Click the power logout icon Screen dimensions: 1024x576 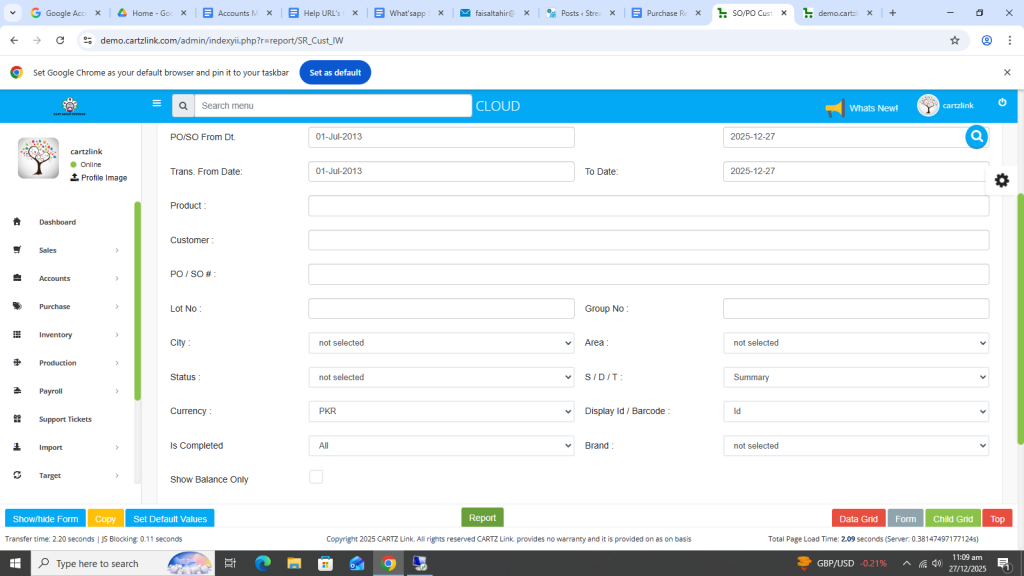pos(1002,103)
